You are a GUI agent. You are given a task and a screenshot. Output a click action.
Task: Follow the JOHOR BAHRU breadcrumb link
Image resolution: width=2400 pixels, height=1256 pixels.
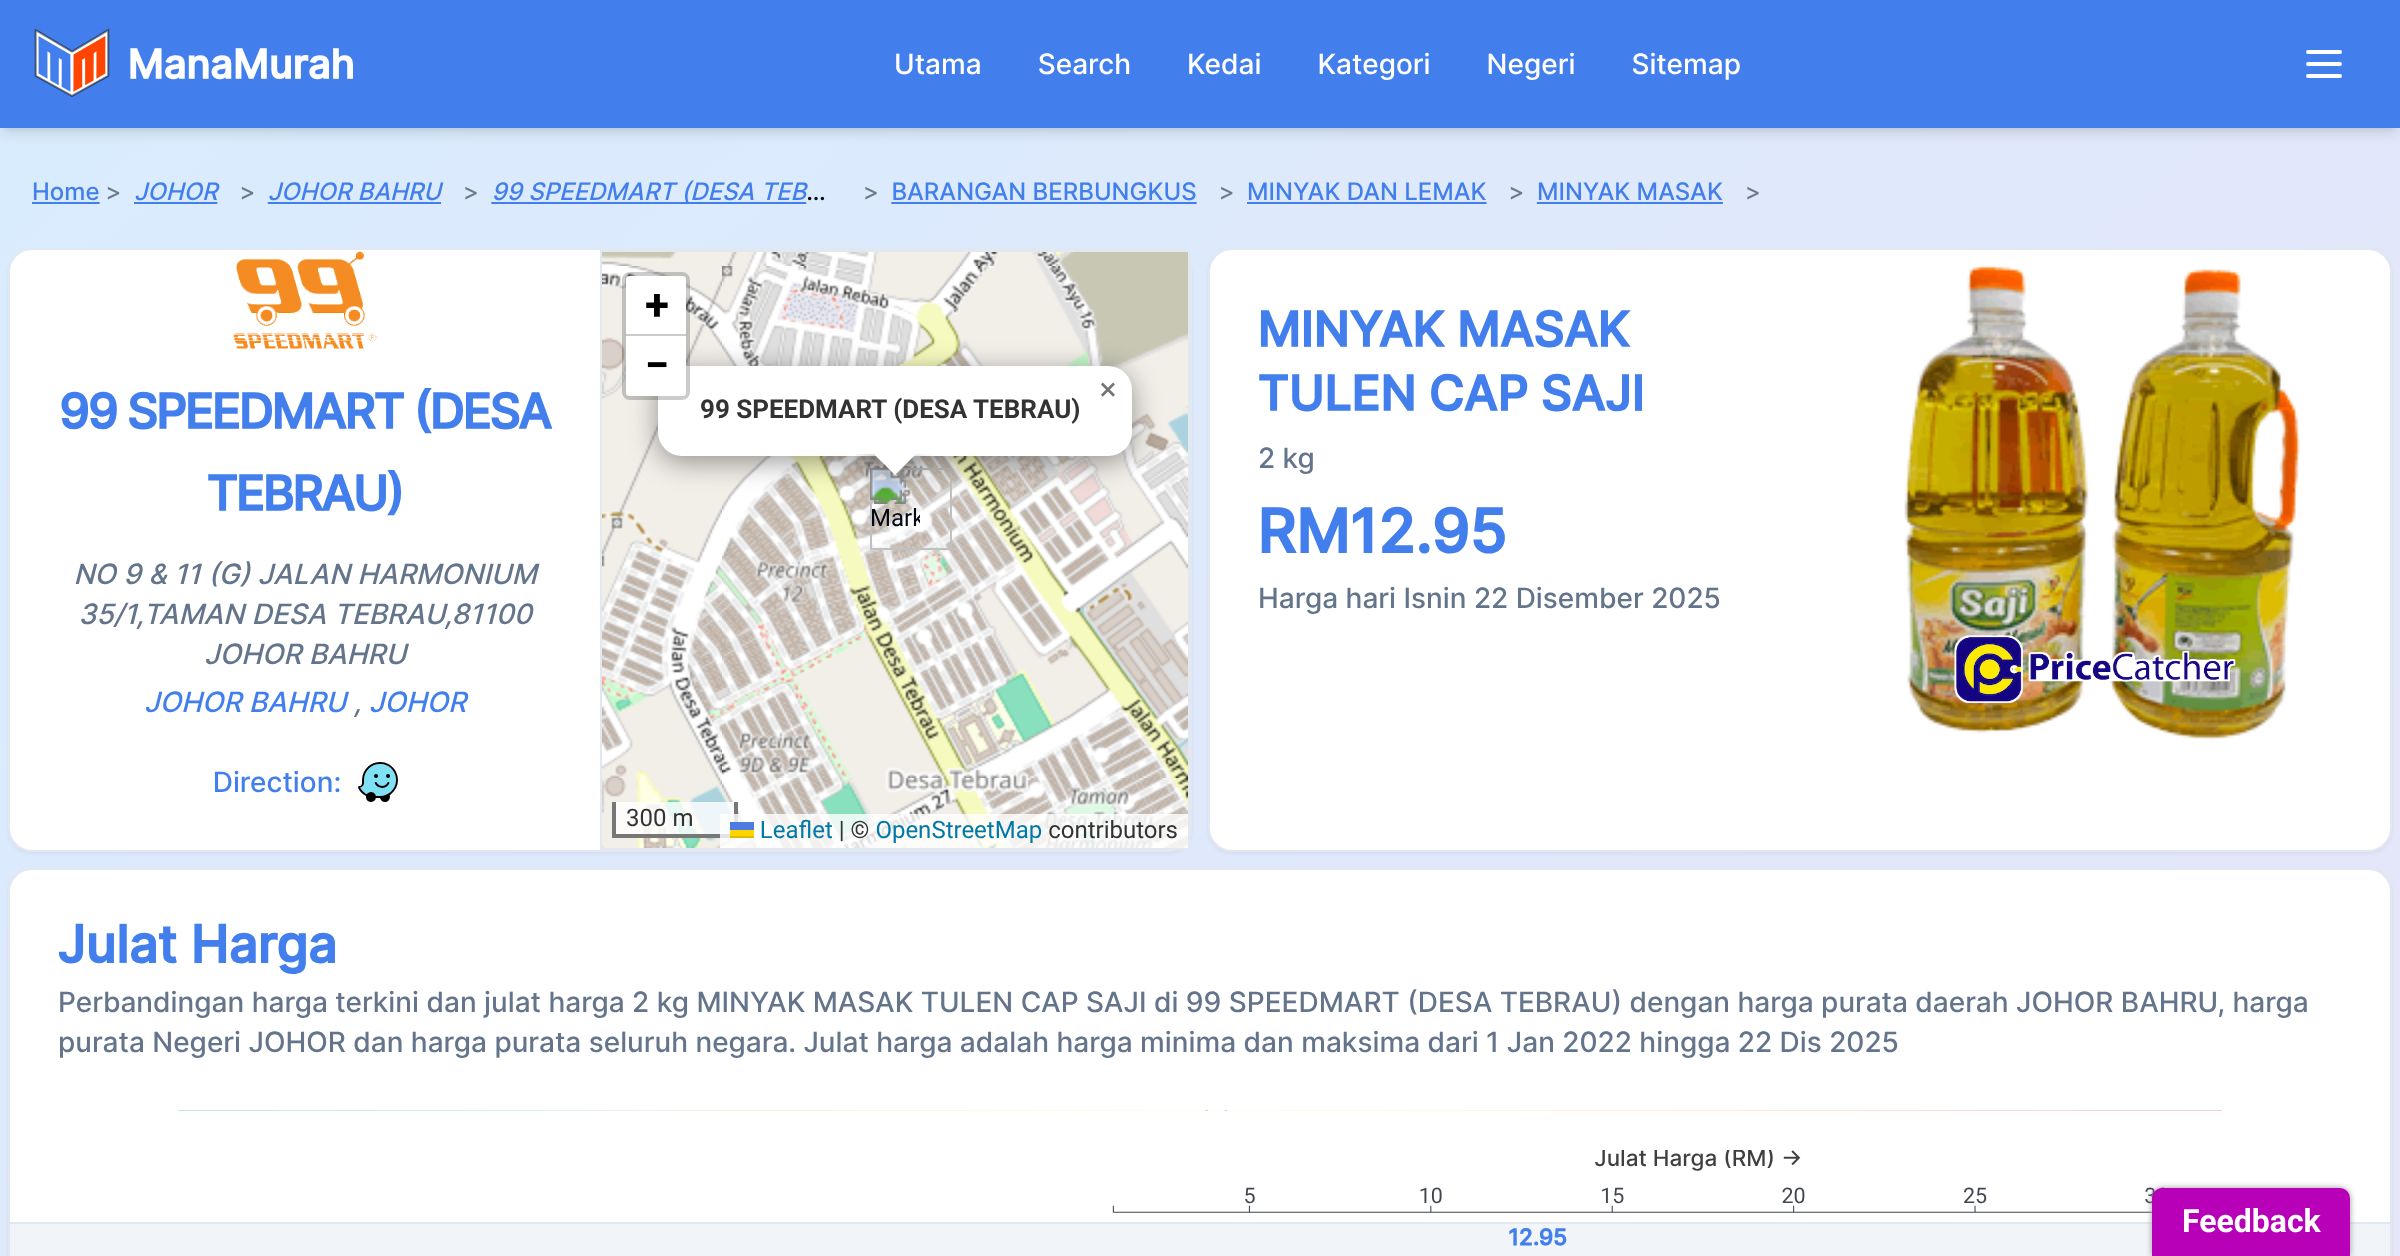pyautogui.click(x=355, y=191)
